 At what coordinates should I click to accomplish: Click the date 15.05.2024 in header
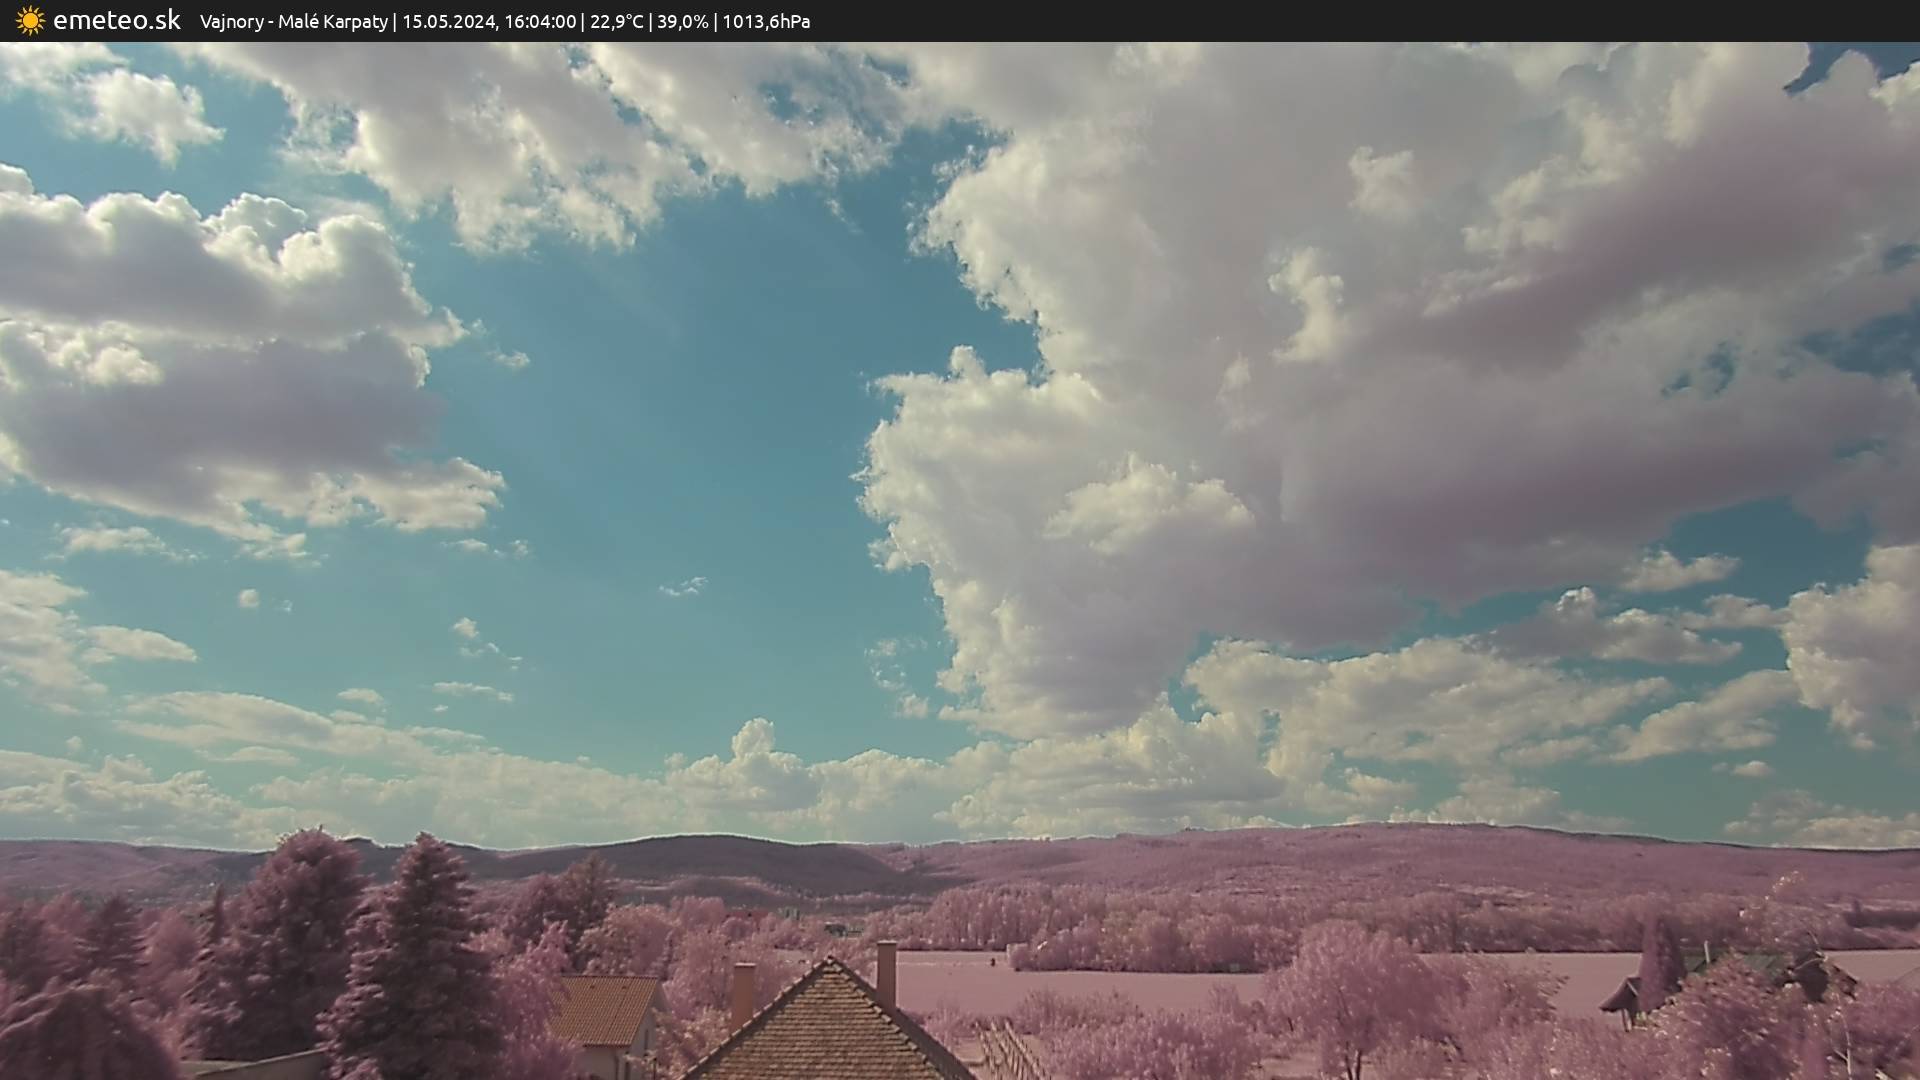tap(448, 22)
